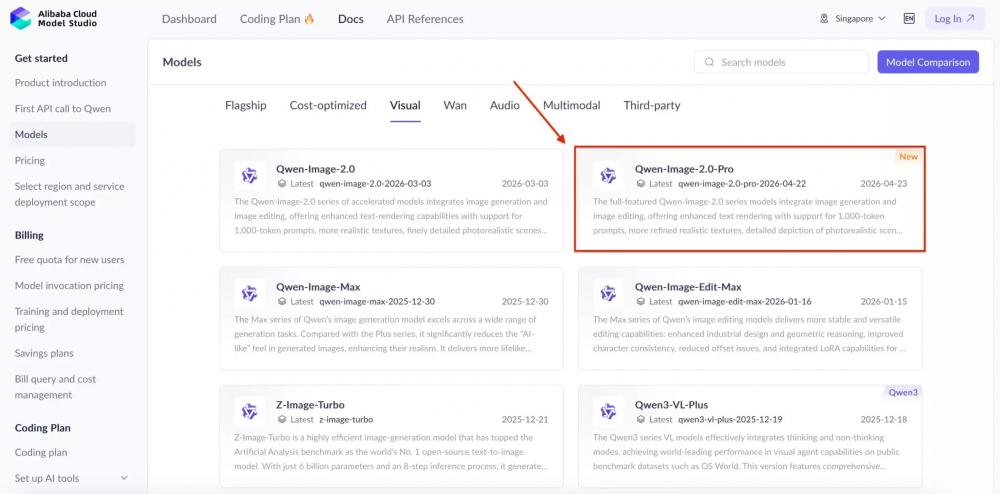Click the Alibaba Cloud Model Studio logo
Screen dimensions: 1000x494
54,18
